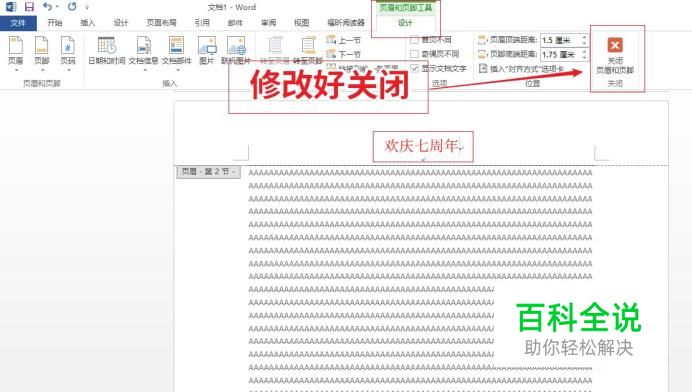Image resolution: width=692 pixels, height=392 pixels.
Task: Click 插入"对齐方式"选项卡 button
Action: (522, 68)
